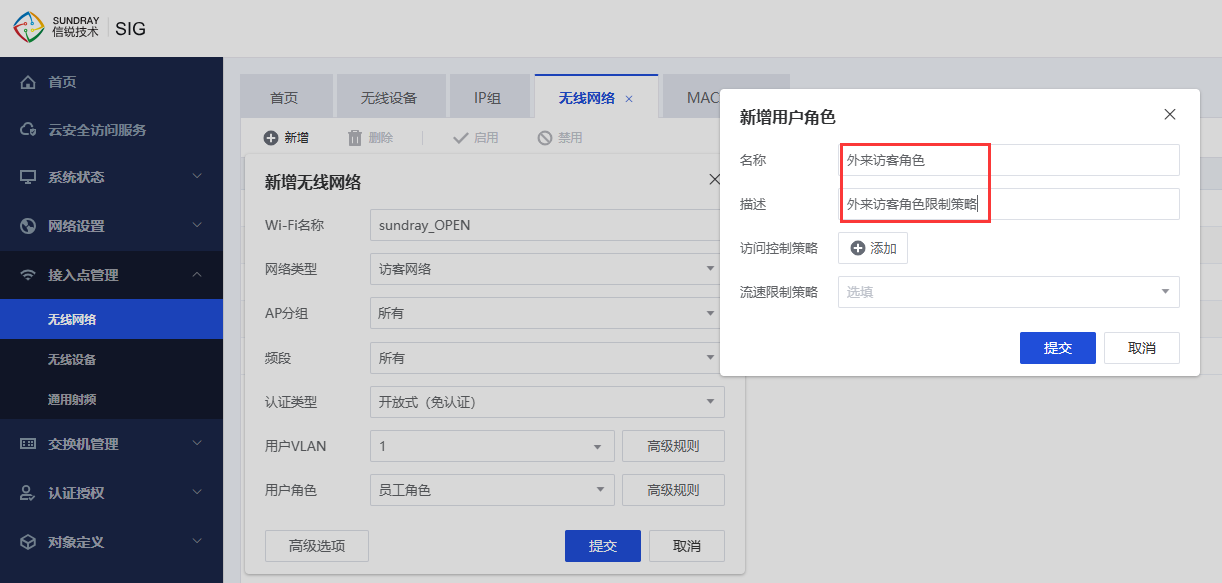
Task: Open the AP分组 dropdown
Action: click(x=545, y=313)
